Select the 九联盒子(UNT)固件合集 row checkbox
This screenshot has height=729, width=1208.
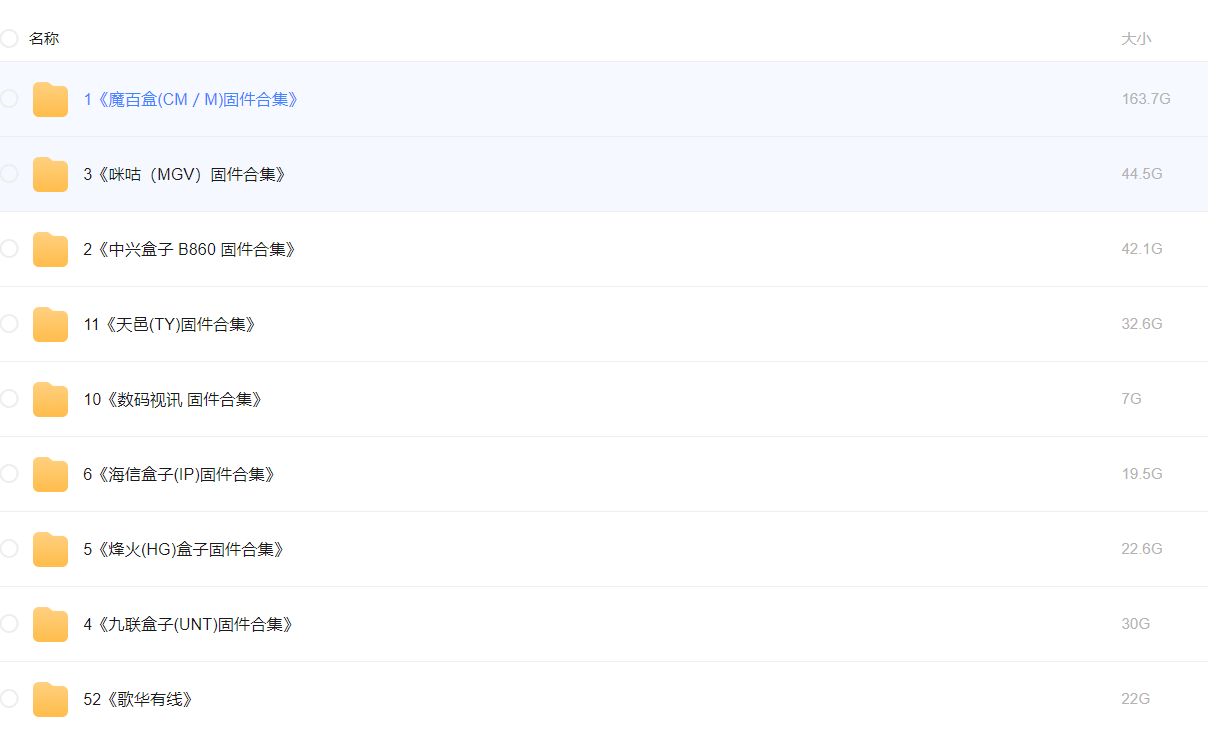tap(8, 623)
